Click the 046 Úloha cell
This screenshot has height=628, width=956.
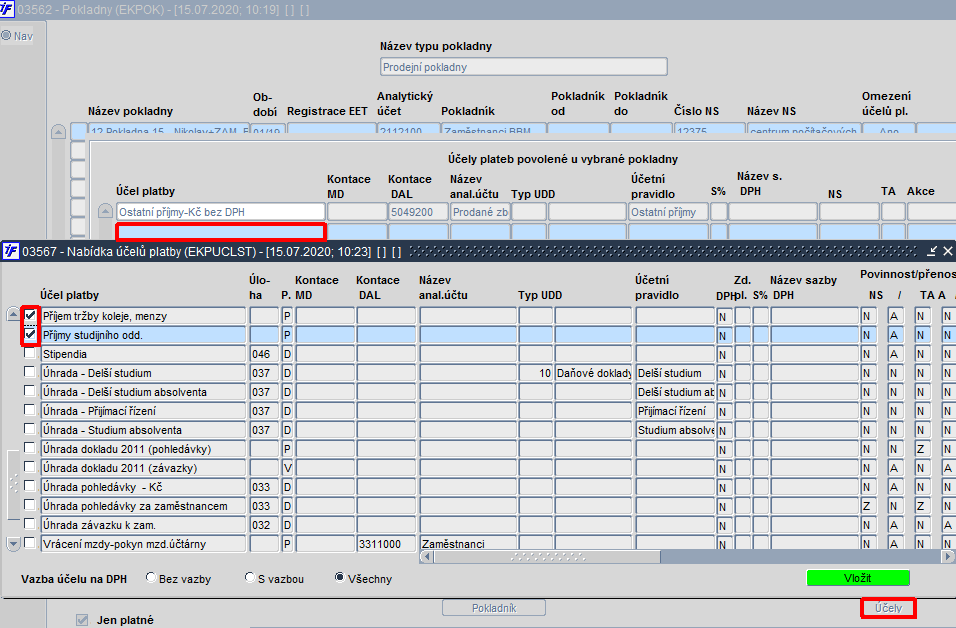coord(264,354)
